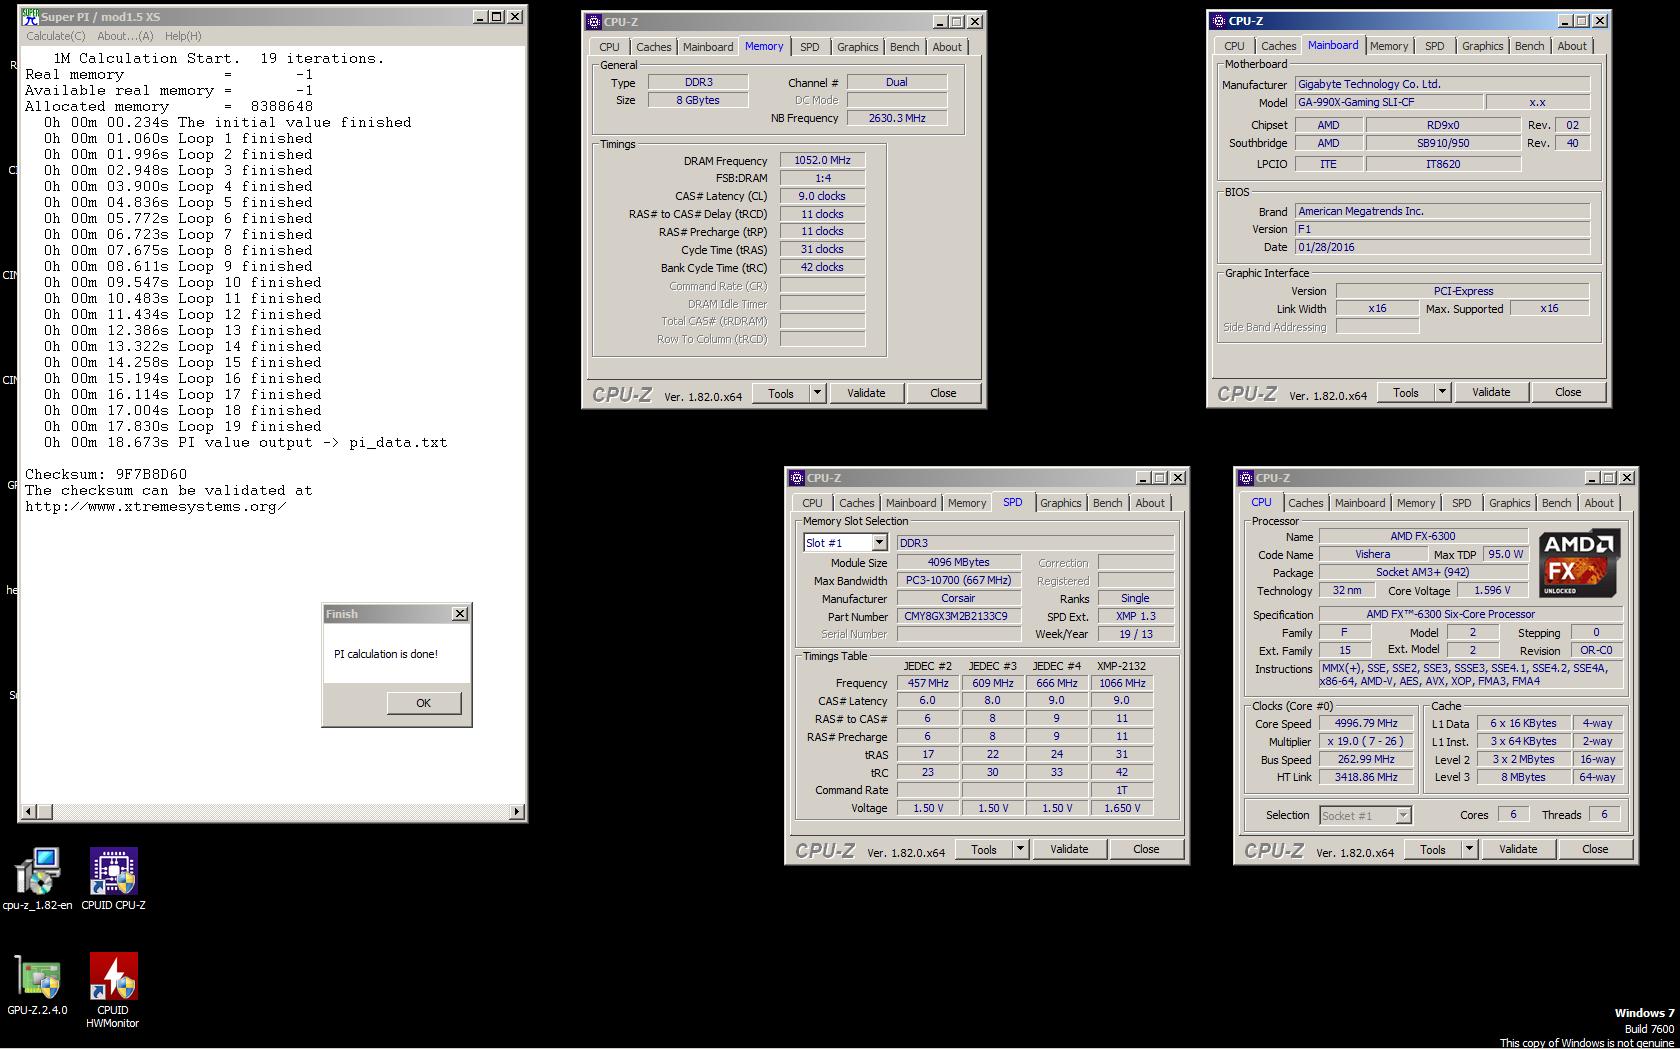
Task: Open Tools dropdown arrow in Memory CPU-Z window
Action: click(817, 393)
